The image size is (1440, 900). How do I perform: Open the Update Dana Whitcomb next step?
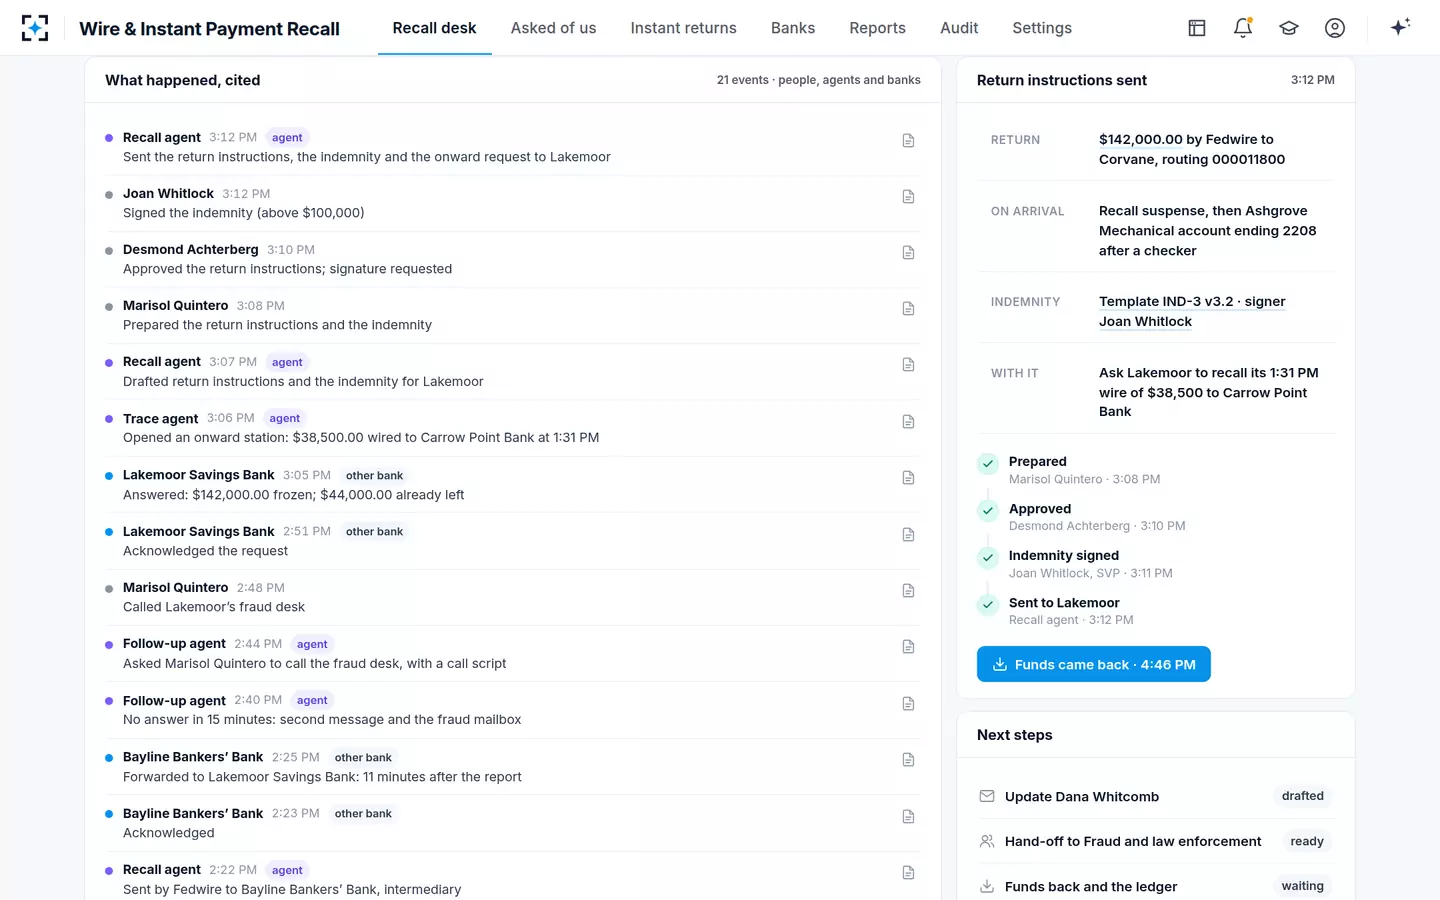tap(1156, 796)
